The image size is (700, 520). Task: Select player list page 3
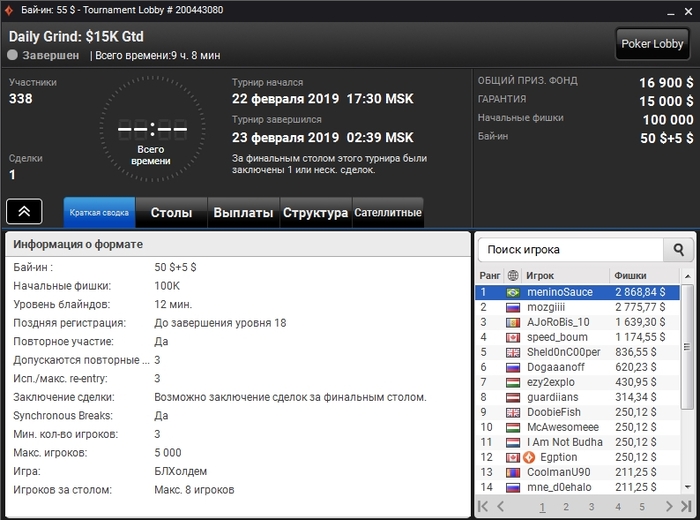coord(592,507)
